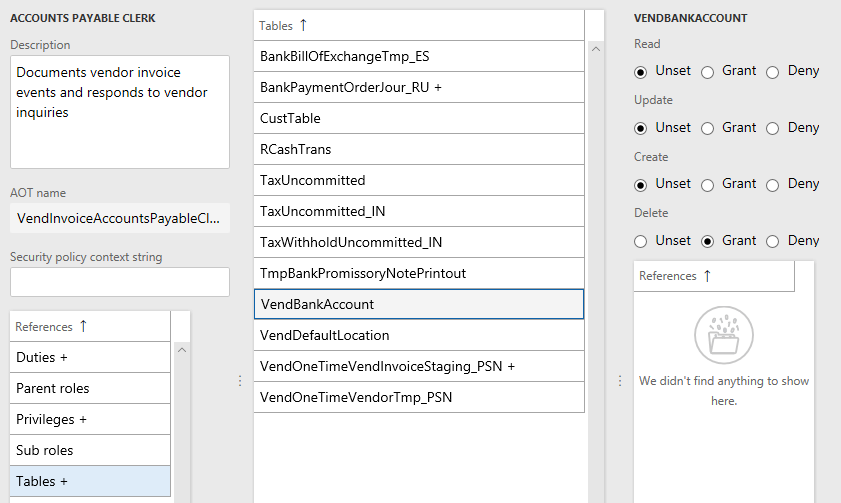The image size is (841, 503).
Task: Sort the left References list by its header
Action: [x=83, y=326]
